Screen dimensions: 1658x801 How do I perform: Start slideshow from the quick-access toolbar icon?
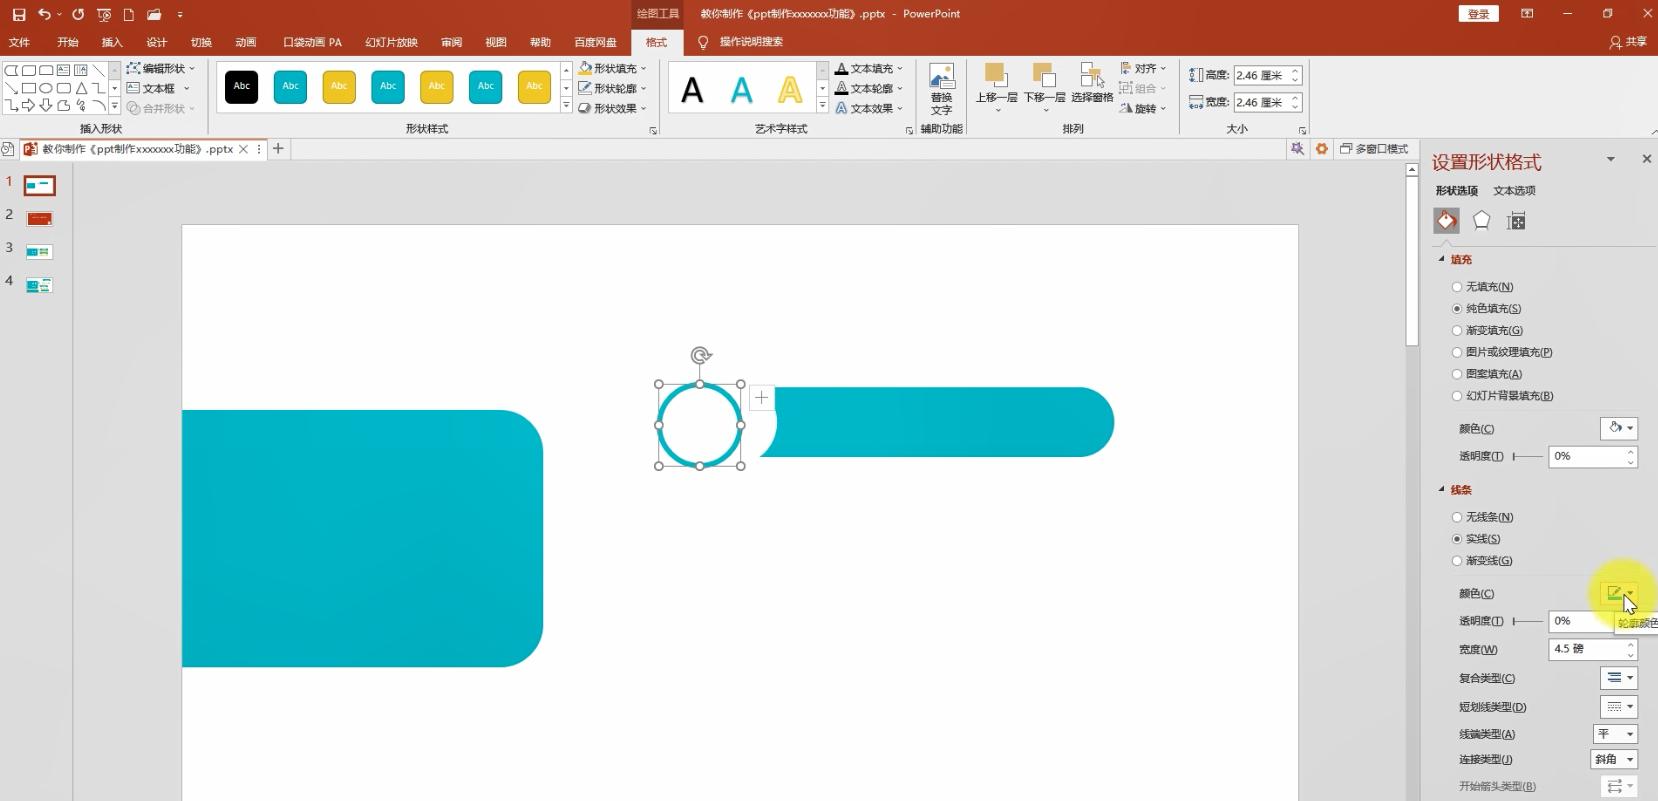(x=104, y=14)
